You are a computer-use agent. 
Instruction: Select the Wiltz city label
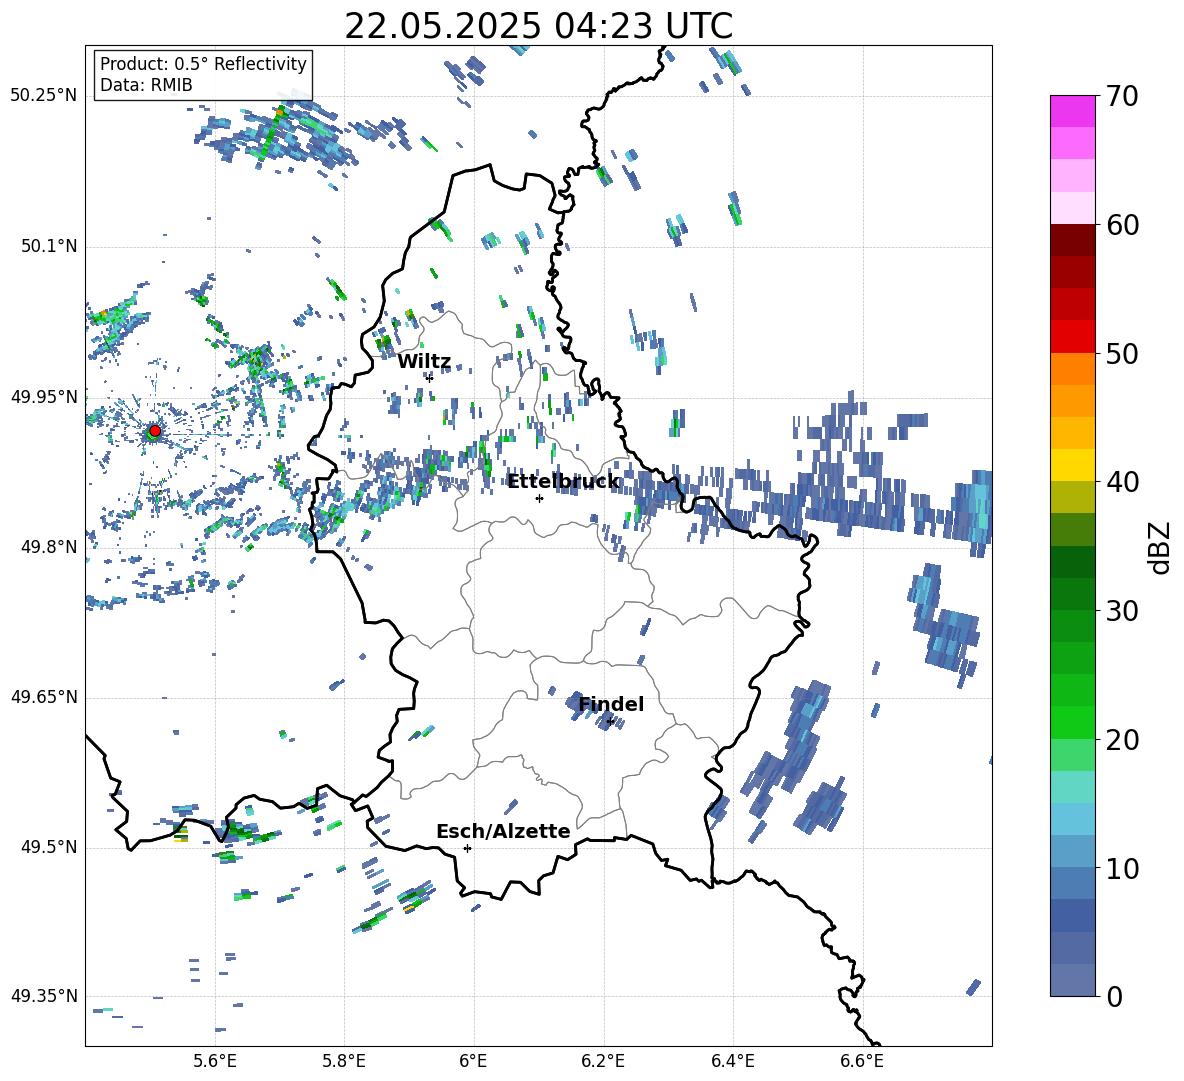(424, 362)
